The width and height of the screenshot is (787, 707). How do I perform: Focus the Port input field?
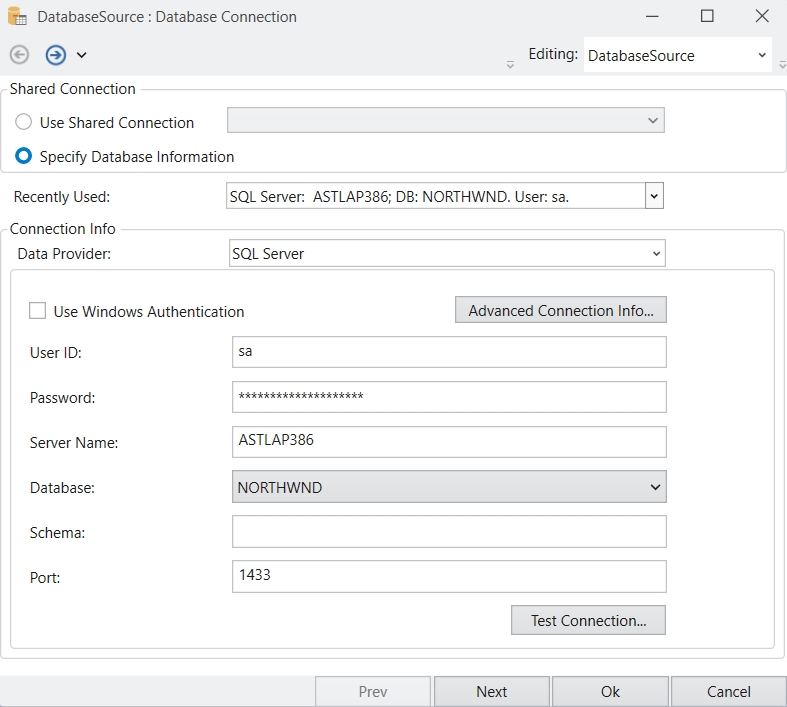pyautogui.click(x=448, y=576)
